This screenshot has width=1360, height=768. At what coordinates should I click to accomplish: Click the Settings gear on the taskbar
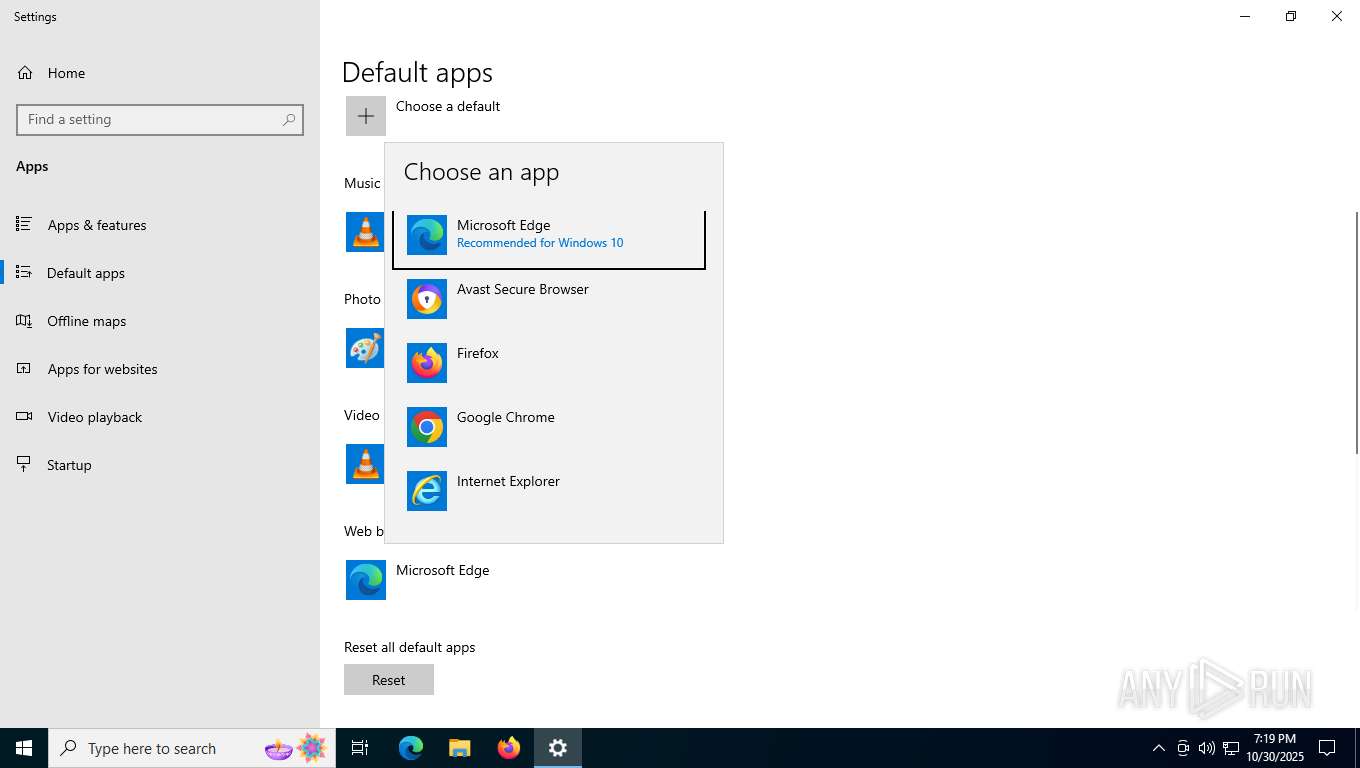pos(558,748)
